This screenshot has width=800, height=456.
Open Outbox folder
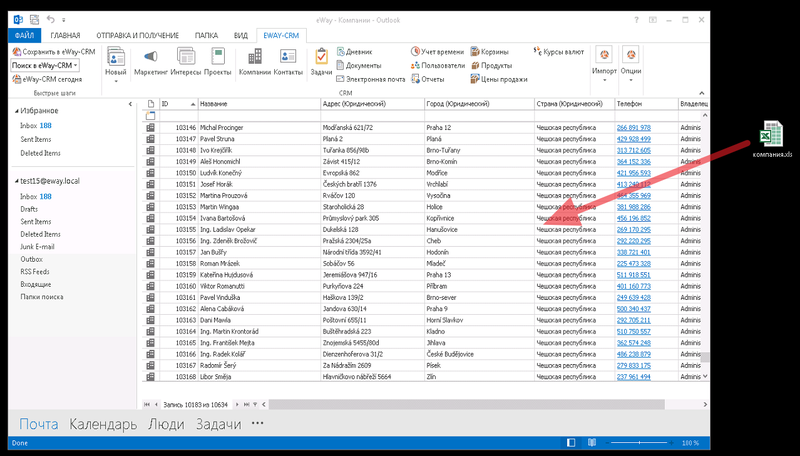click(31, 259)
